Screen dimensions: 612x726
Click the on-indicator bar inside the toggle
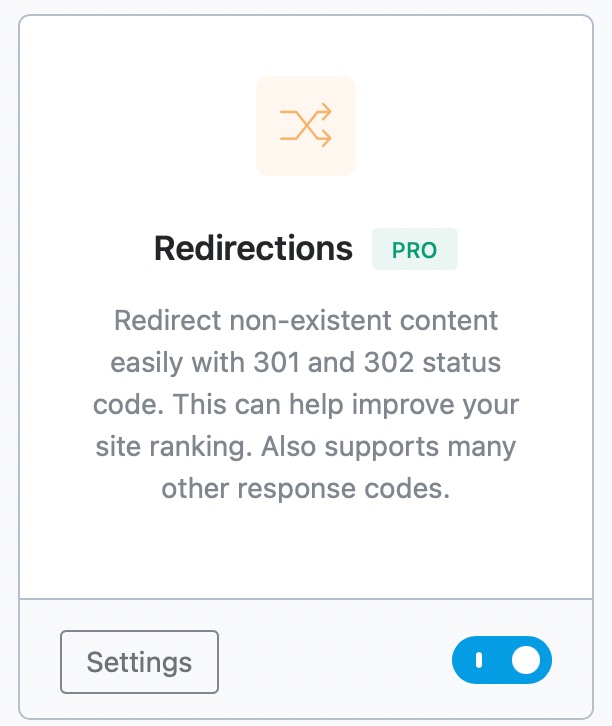pos(479,660)
